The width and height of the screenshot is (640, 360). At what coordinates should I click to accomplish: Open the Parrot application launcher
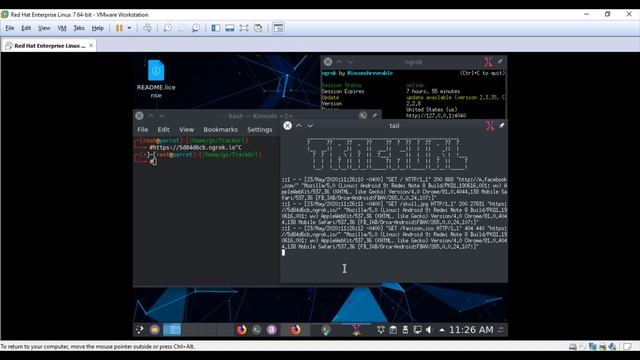(140, 329)
